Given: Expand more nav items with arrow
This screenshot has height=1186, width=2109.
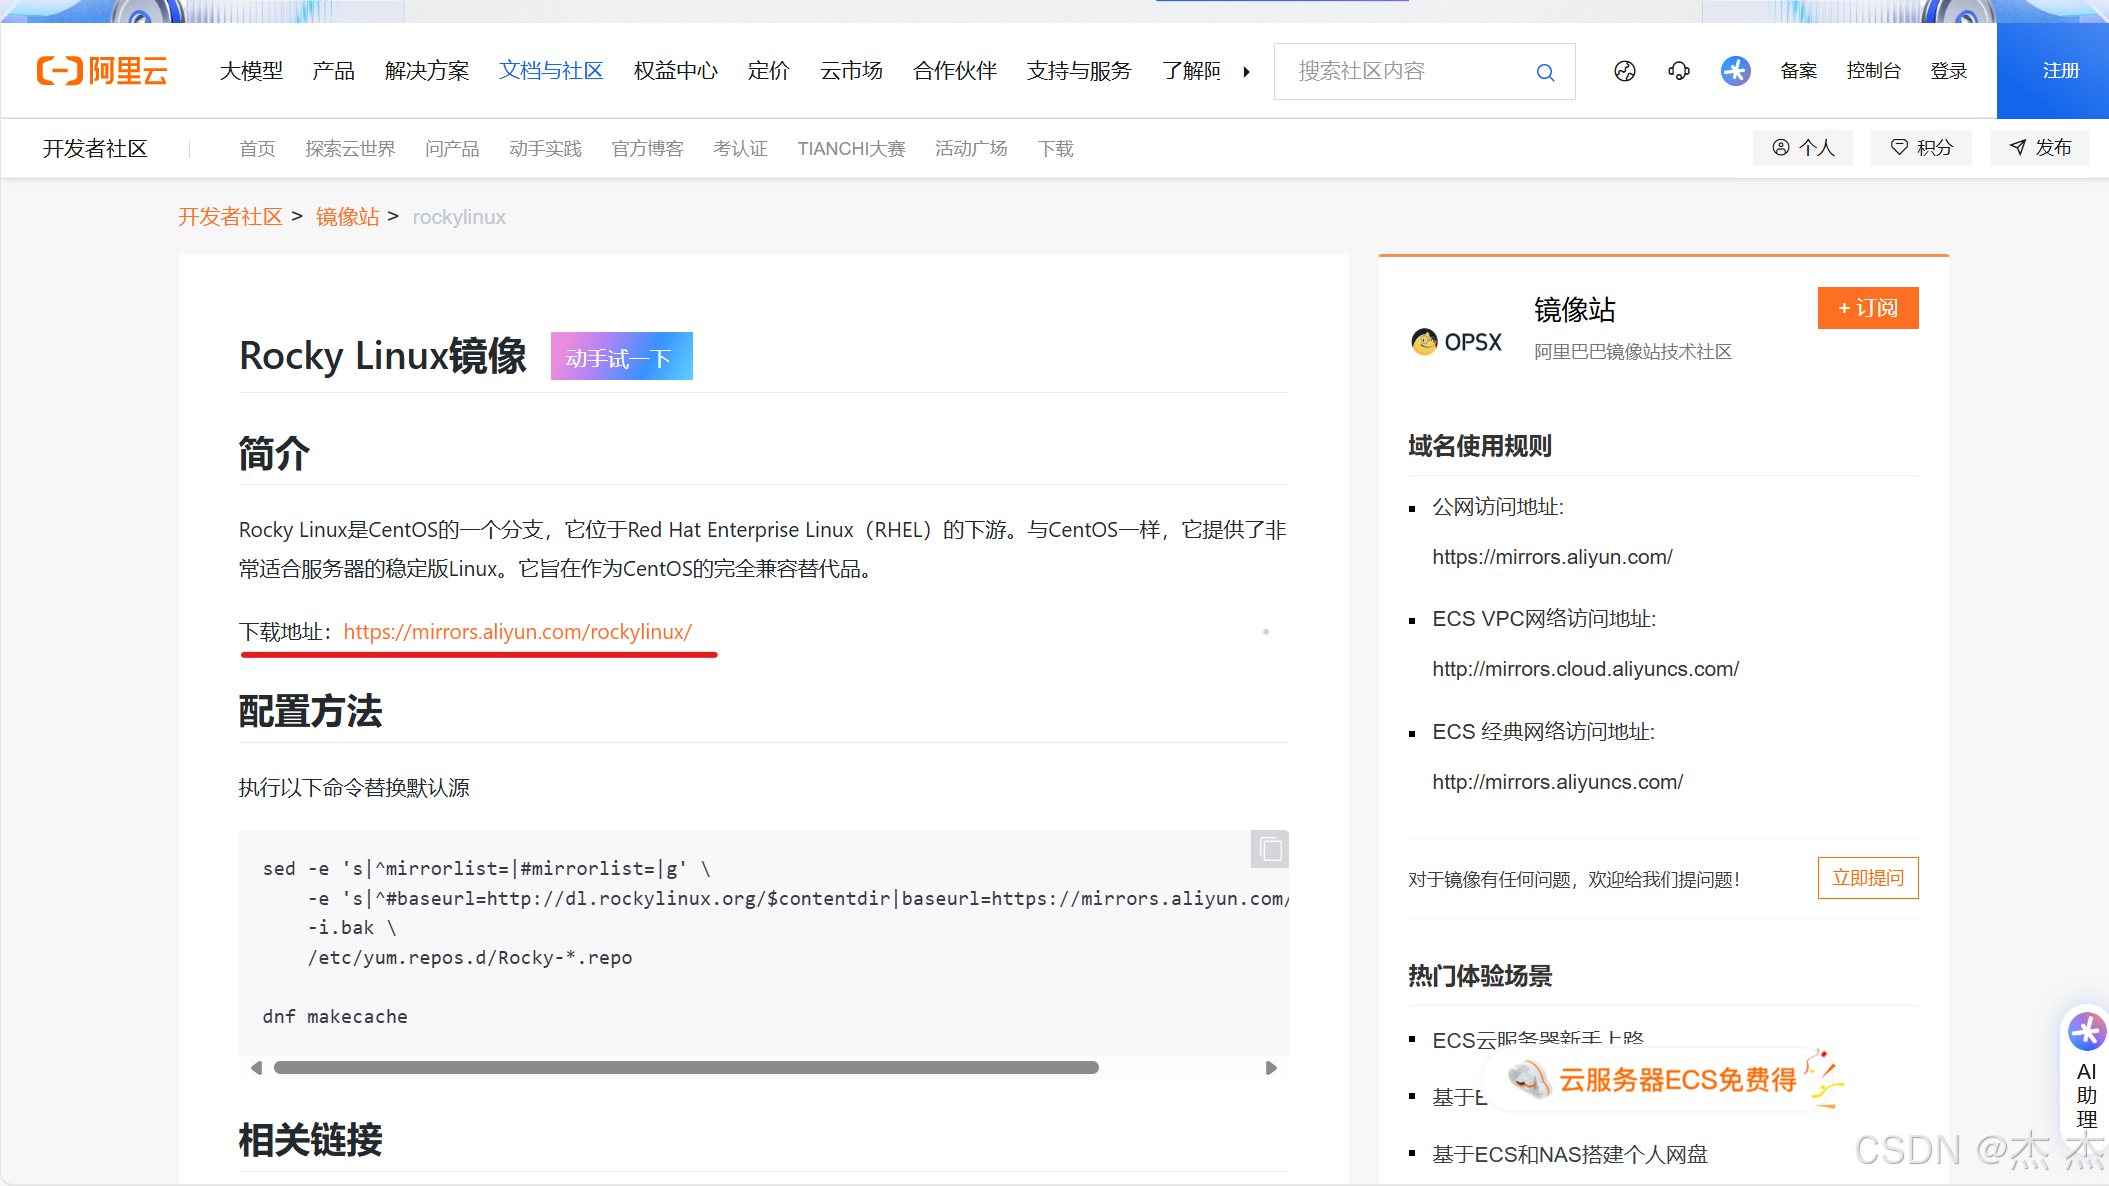Looking at the screenshot, I should [x=1247, y=72].
